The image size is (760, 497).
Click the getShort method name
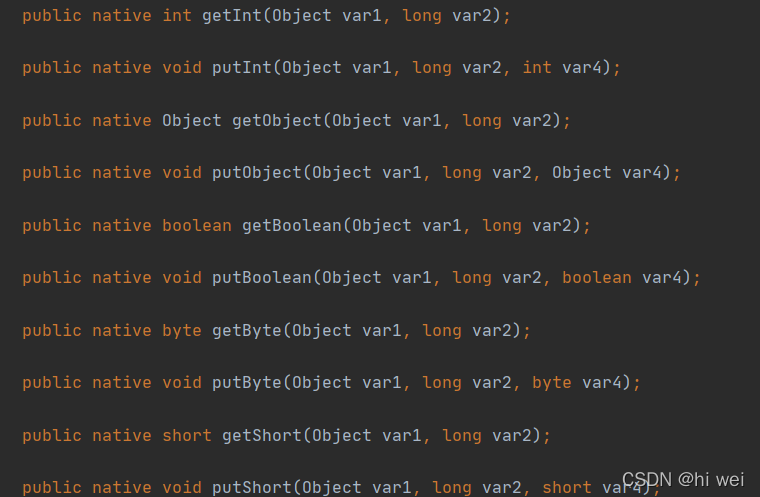[x=262, y=435]
